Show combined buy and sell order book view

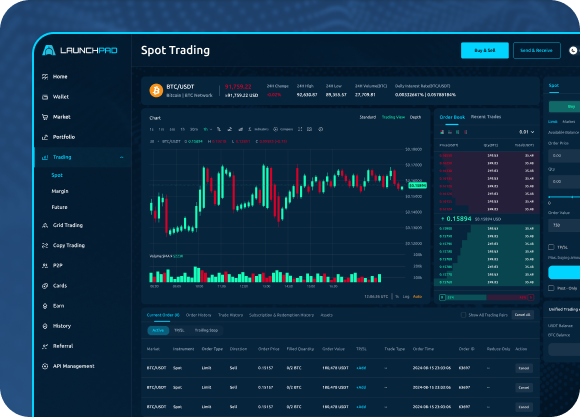pyautogui.click(x=442, y=132)
